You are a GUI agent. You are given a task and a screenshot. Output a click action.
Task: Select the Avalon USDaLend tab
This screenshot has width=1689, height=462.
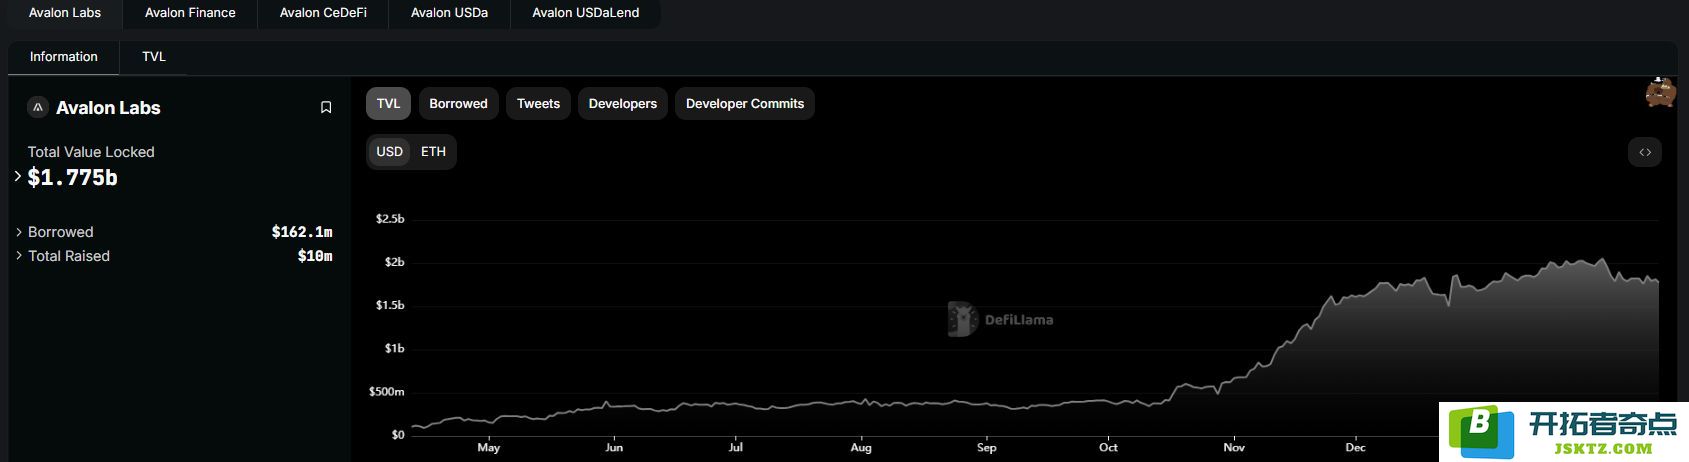tap(585, 13)
